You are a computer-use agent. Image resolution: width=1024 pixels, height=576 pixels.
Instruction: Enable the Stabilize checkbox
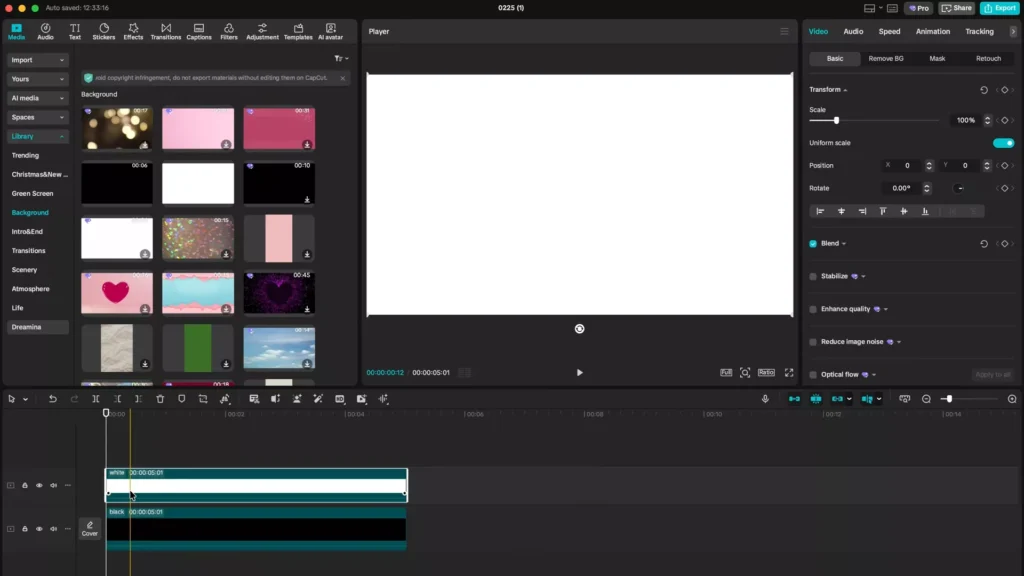pos(813,276)
